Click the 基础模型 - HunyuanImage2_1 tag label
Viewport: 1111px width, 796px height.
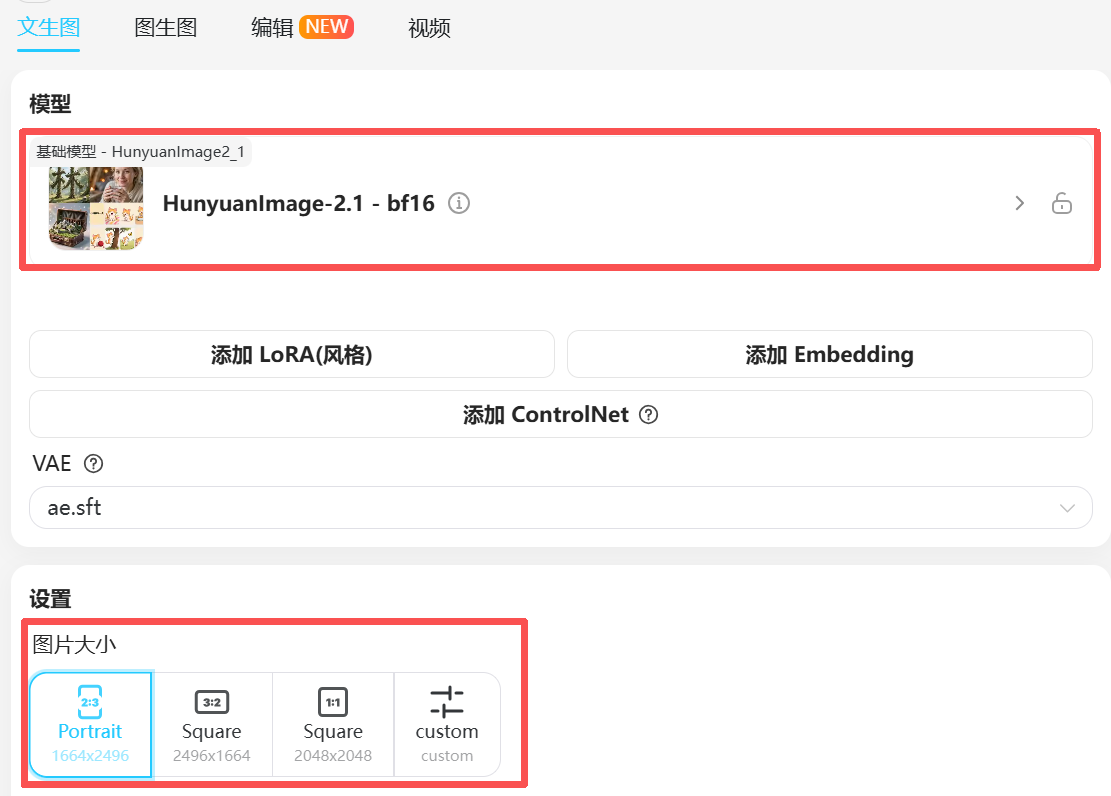click(140, 152)
